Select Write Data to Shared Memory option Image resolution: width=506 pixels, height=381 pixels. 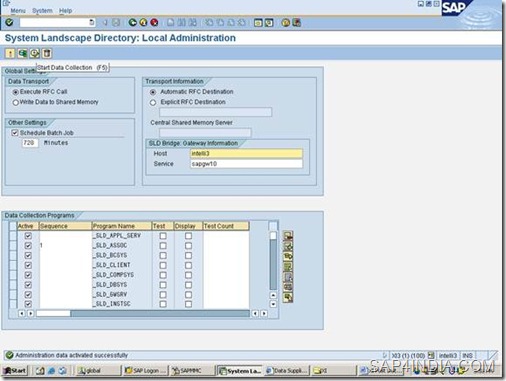pyautogui.click(x=15, y=102)
